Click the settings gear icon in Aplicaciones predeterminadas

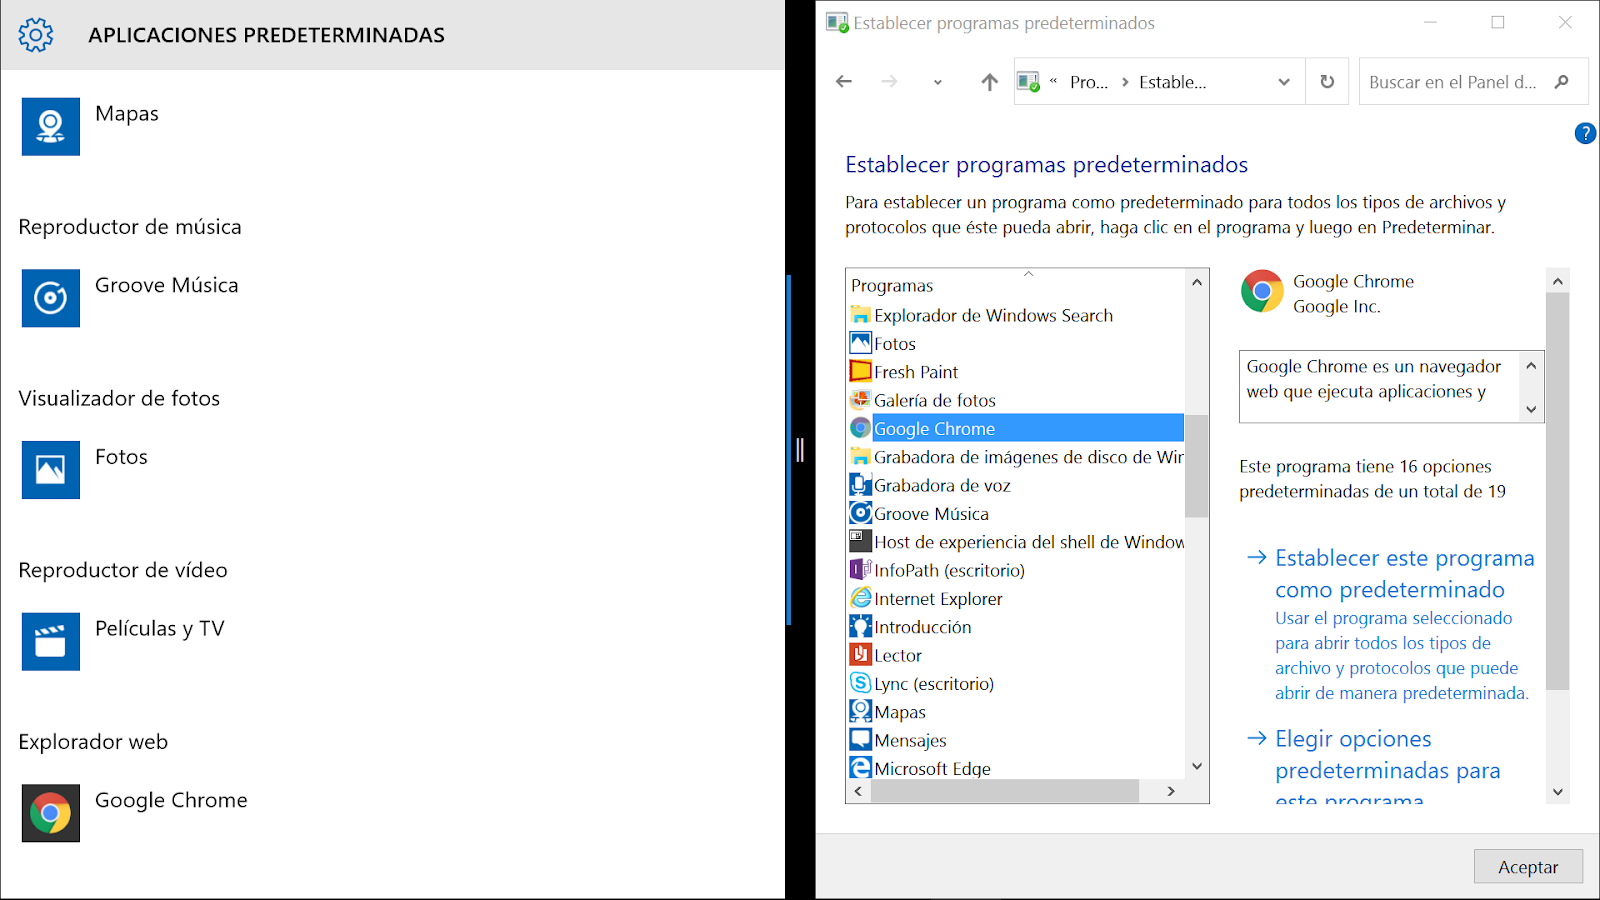[36, 35]
